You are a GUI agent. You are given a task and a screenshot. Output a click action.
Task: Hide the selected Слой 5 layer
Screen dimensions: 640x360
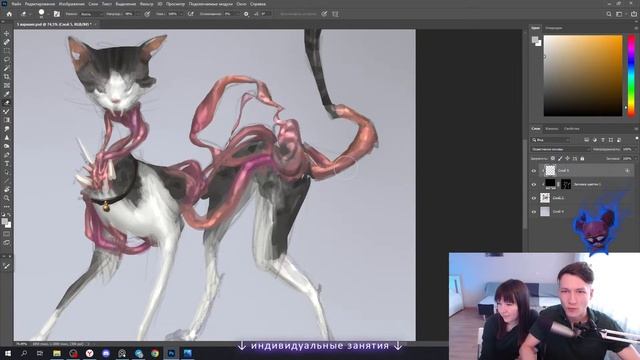tap(534, 171)
